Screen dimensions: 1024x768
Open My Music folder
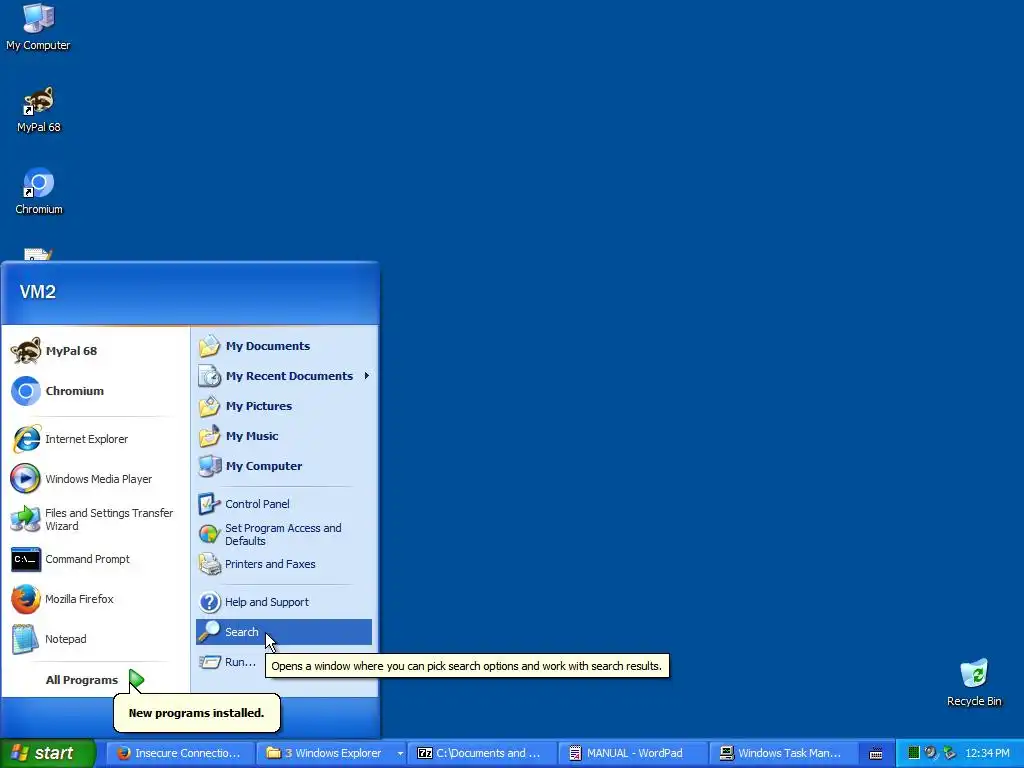pos(284,436)
